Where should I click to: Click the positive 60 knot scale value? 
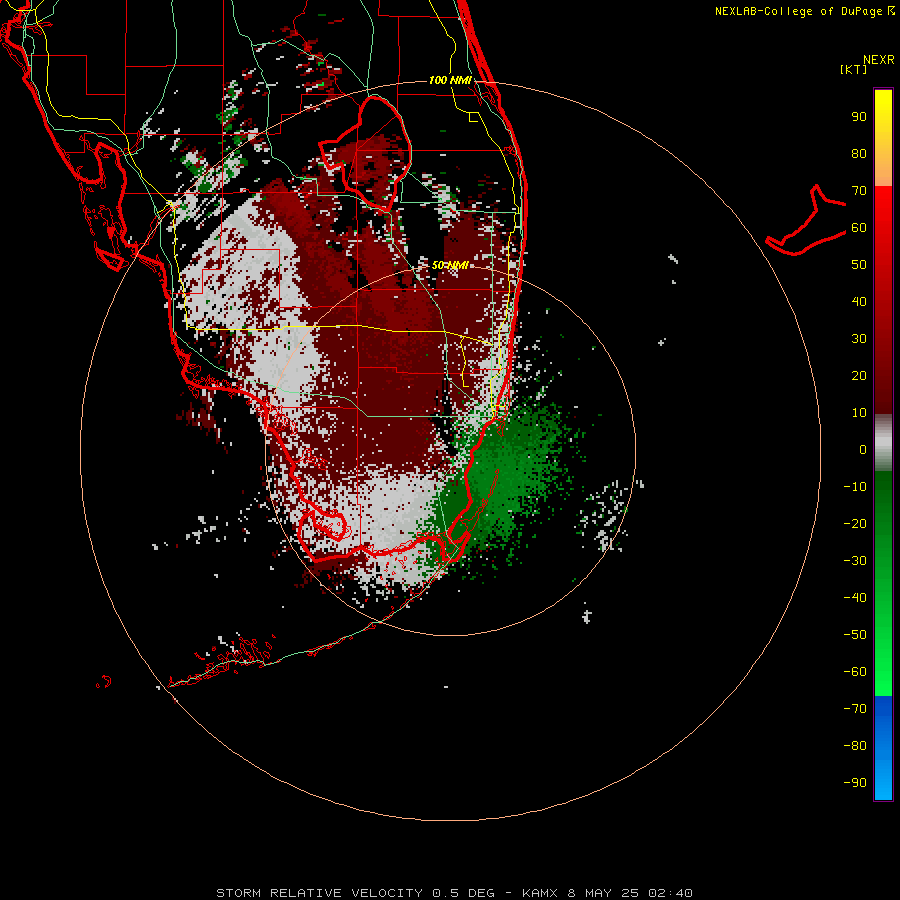click(x=859, y=227)
